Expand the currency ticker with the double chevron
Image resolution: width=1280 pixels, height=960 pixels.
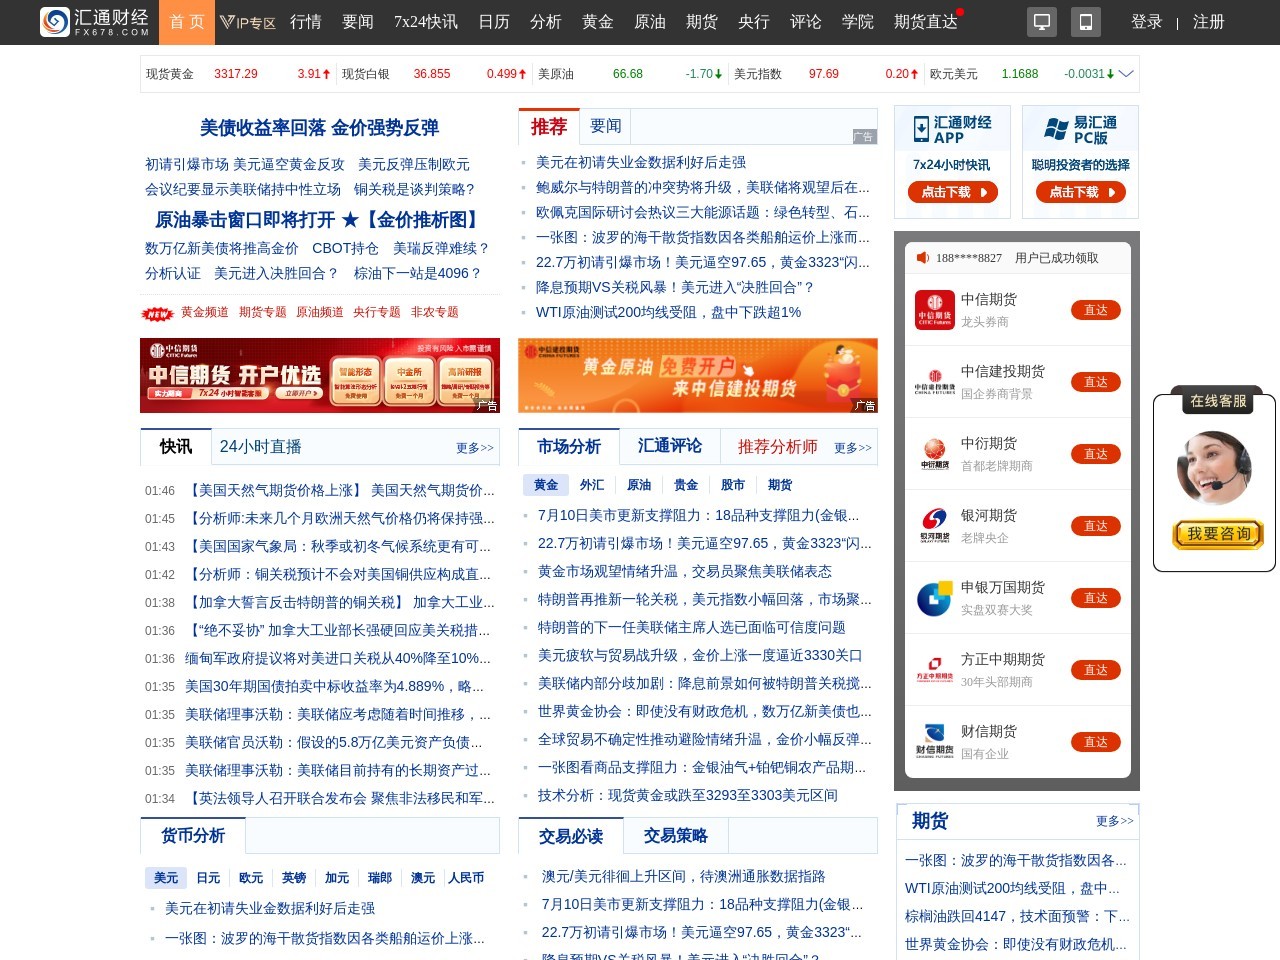[1126, 73]
